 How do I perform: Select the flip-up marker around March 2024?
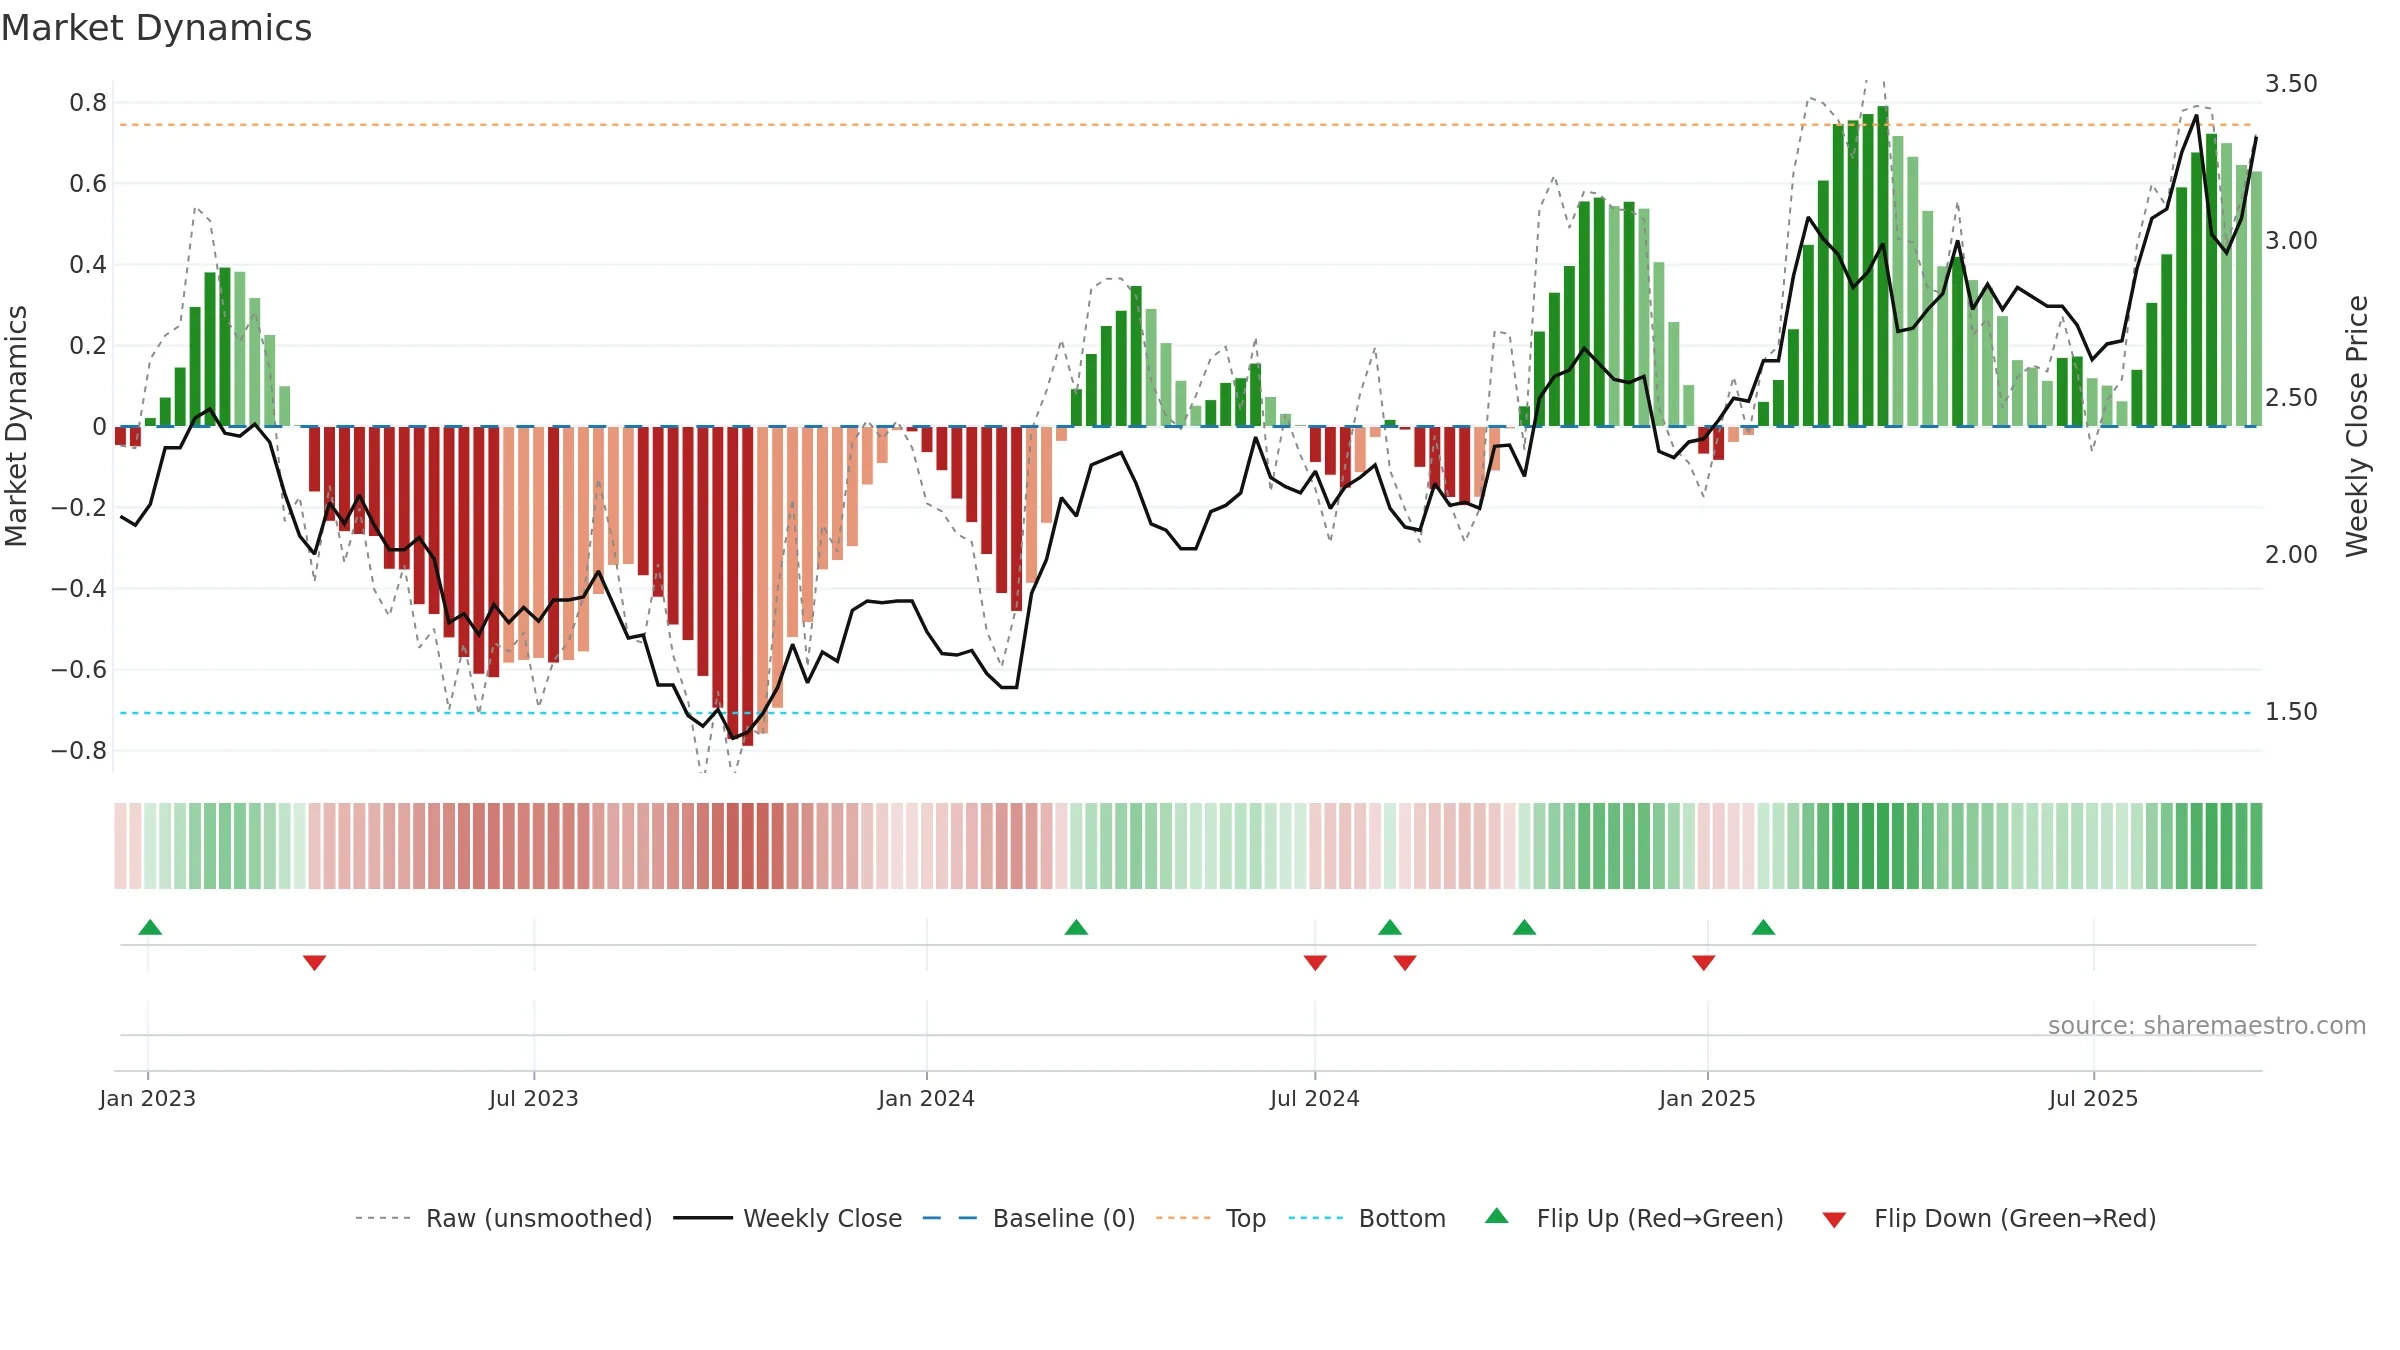click(1076, 927)
